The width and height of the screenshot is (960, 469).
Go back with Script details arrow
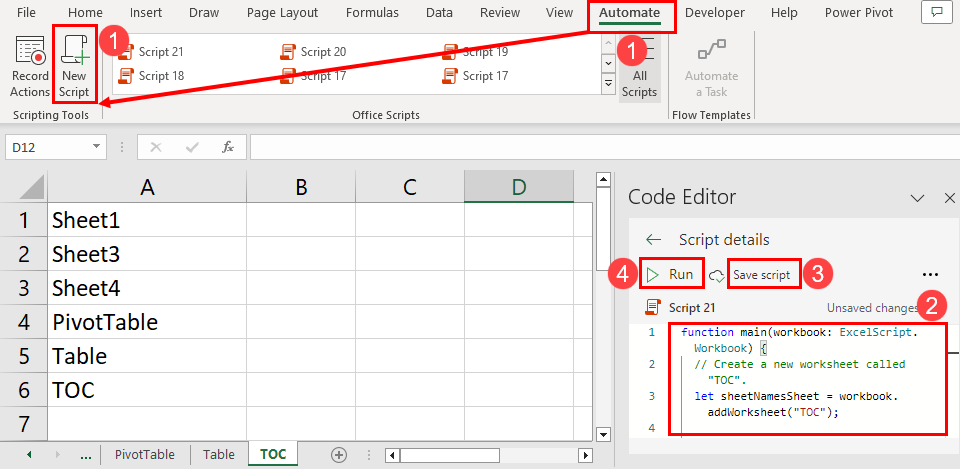653,239
